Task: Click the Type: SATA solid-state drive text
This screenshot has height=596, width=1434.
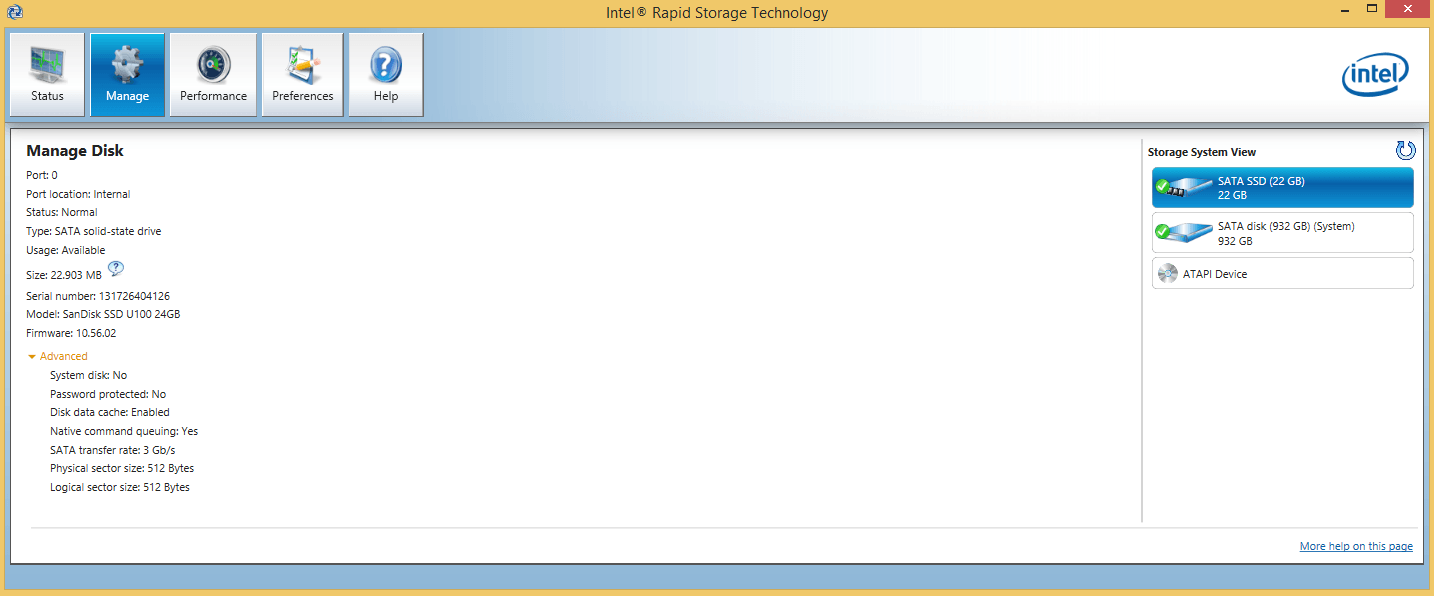Action: 93,231
